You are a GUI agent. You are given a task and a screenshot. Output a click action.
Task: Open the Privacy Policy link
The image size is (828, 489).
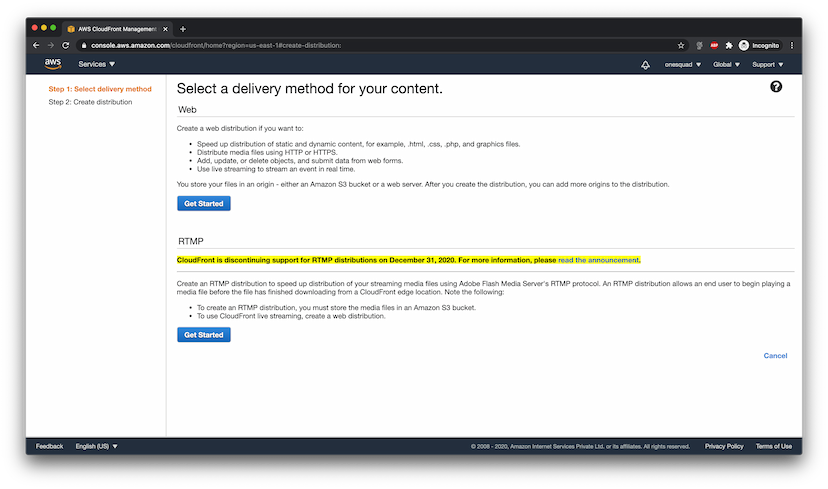pyautogui.click(x=724, y=446)
